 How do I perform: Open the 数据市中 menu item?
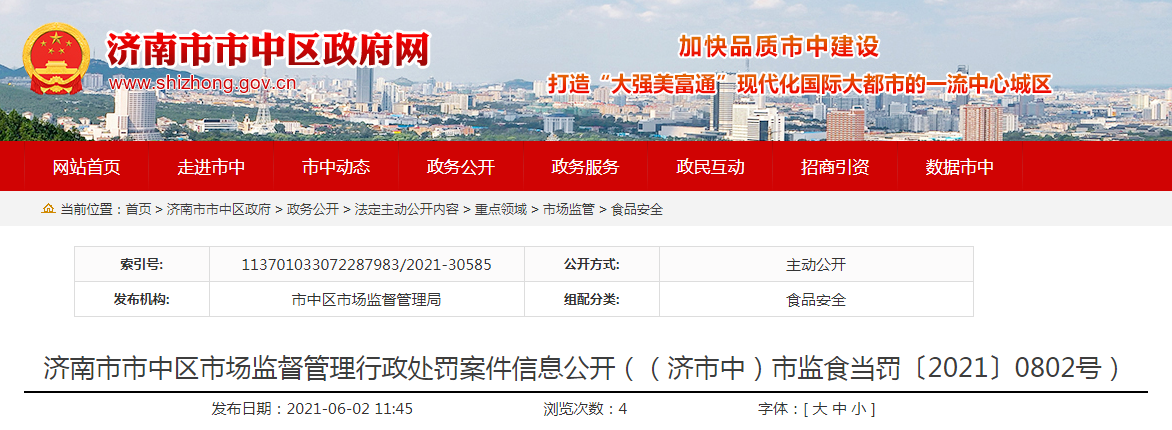coord(960,167)
